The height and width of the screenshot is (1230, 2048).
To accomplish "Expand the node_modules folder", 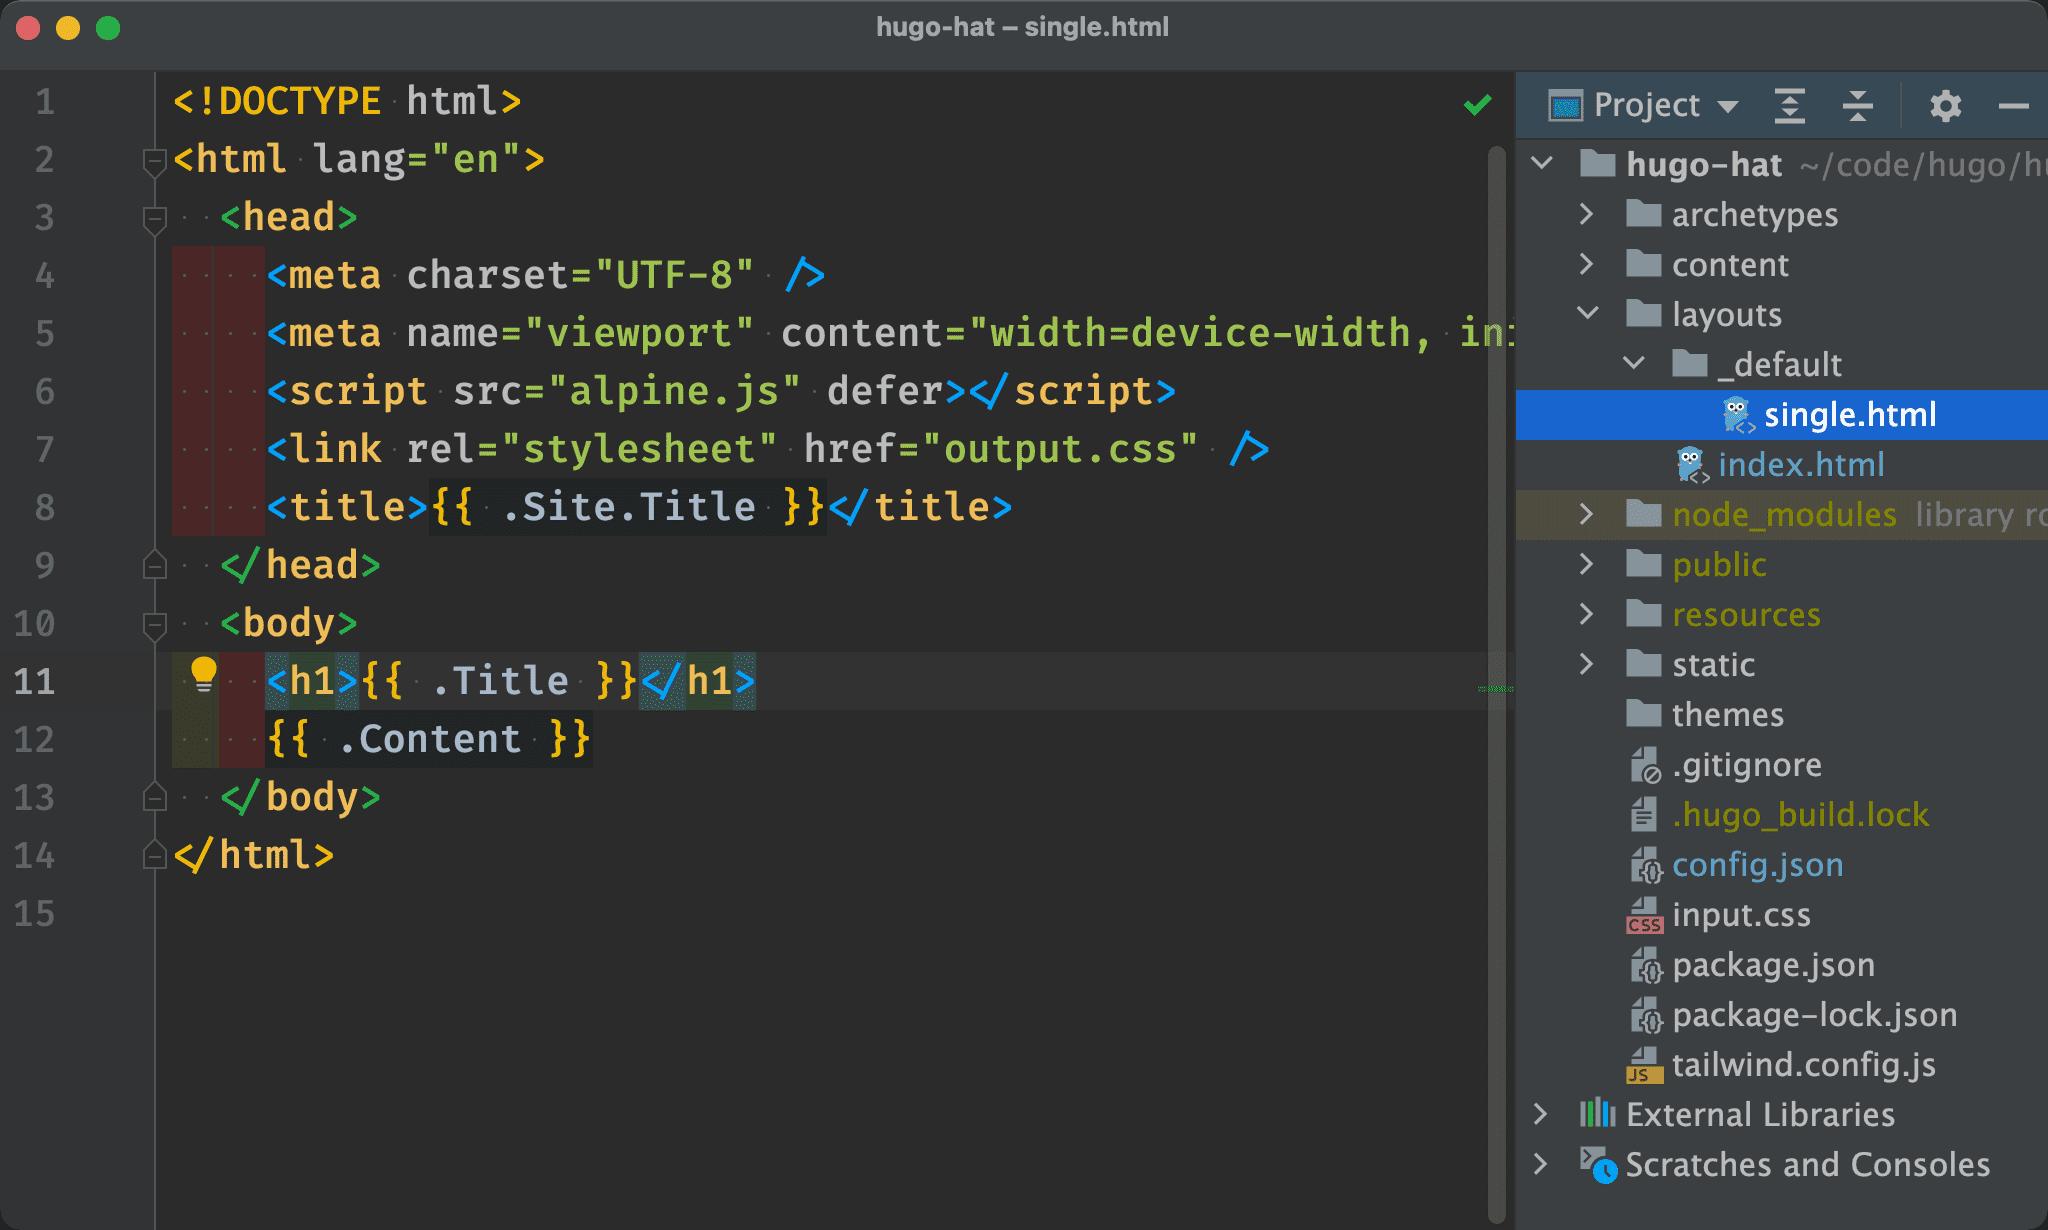I will (x=1586, y=513).
